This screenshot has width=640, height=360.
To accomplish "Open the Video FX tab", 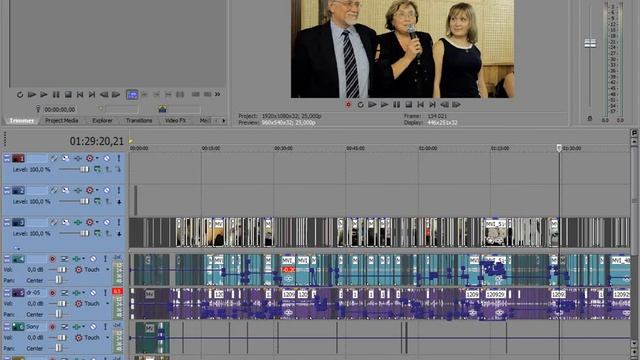I will [175, 121].
